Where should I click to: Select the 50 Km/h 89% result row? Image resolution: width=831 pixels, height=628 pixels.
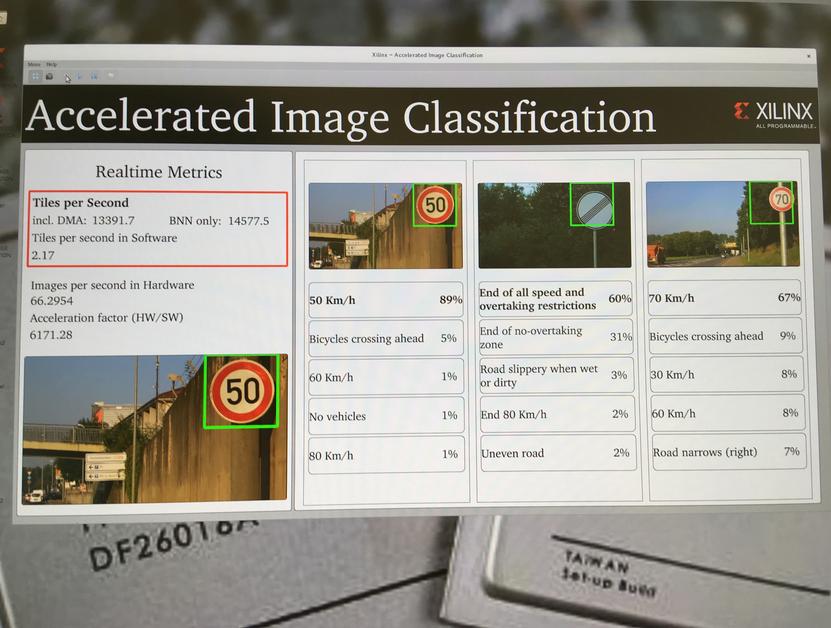(385, 300)
